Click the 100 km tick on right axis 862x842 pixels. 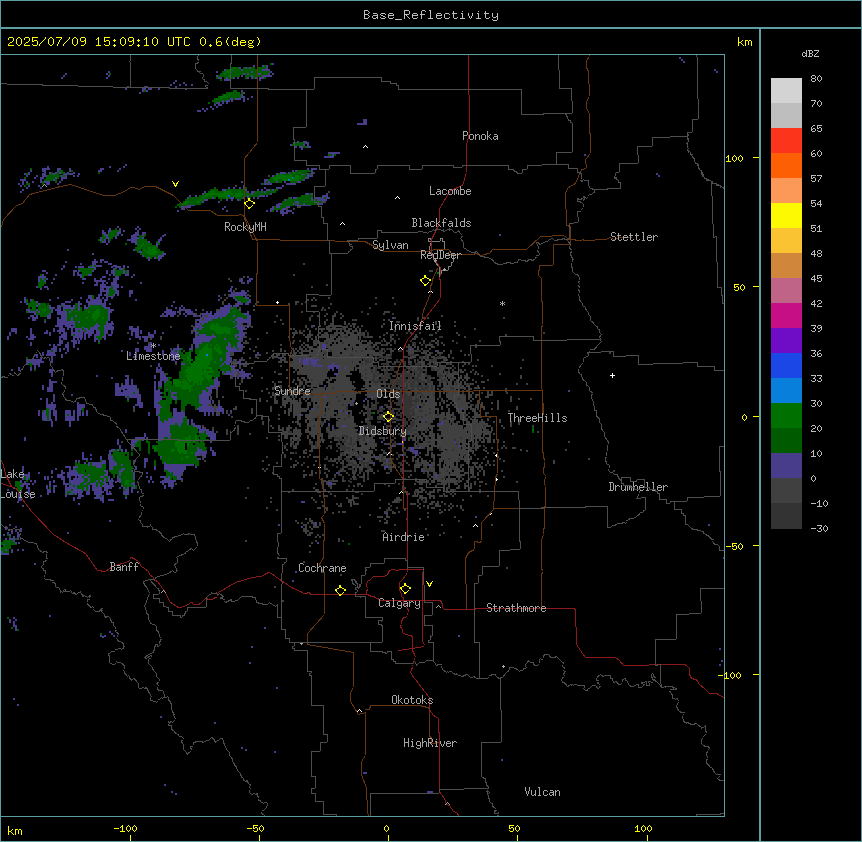[734, 158]
